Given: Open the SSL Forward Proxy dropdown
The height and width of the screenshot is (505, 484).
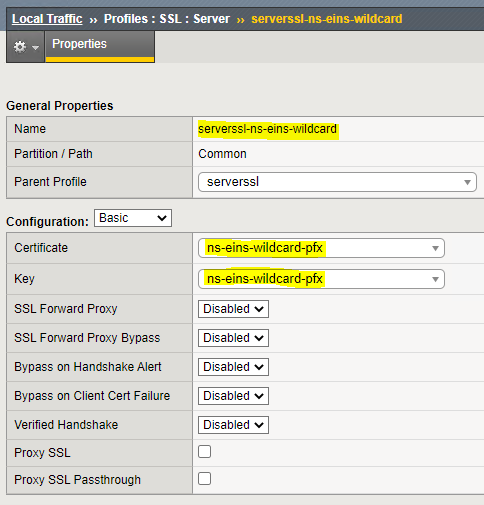Looking at the screenshot, I should 233,309.
